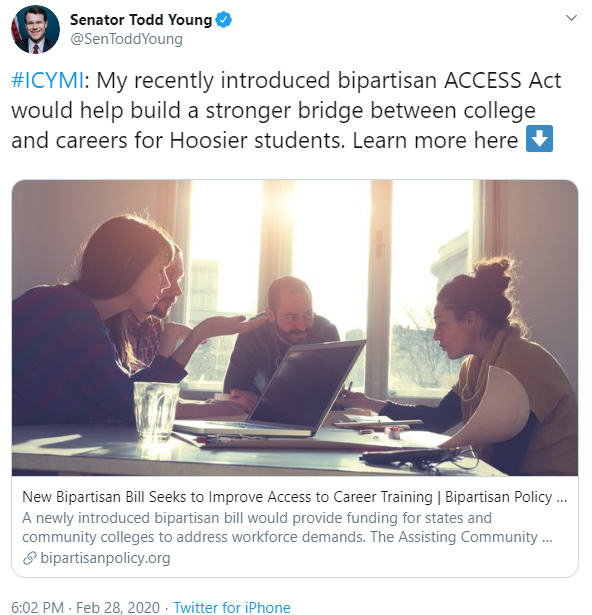Open the @SenToddYoung handle link

click(126, 39)
